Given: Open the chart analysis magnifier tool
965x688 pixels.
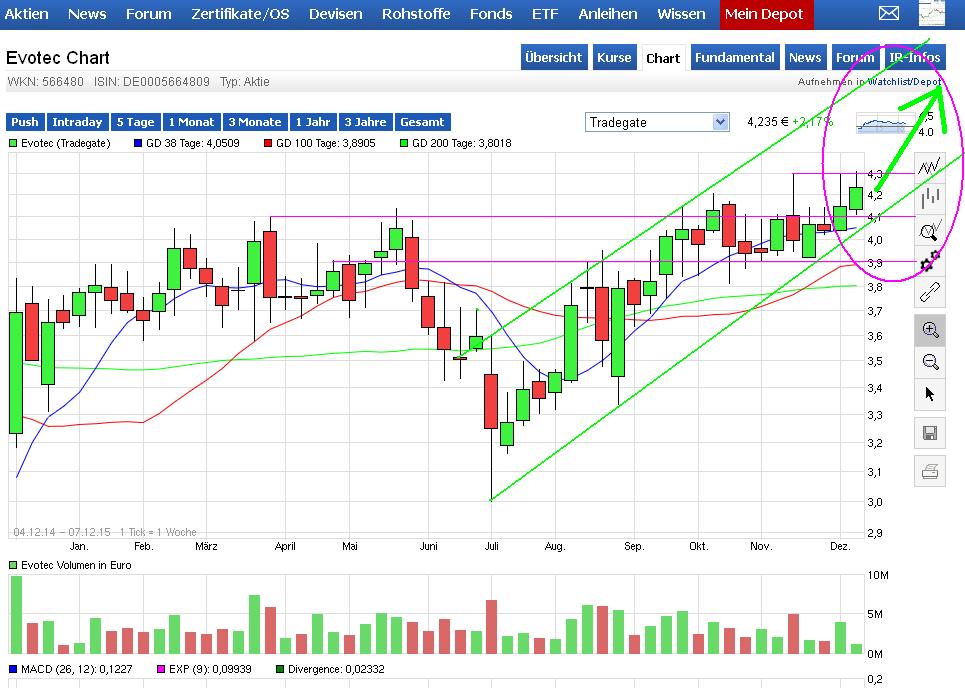Looking at the screenshot, I should coord(929,230).
